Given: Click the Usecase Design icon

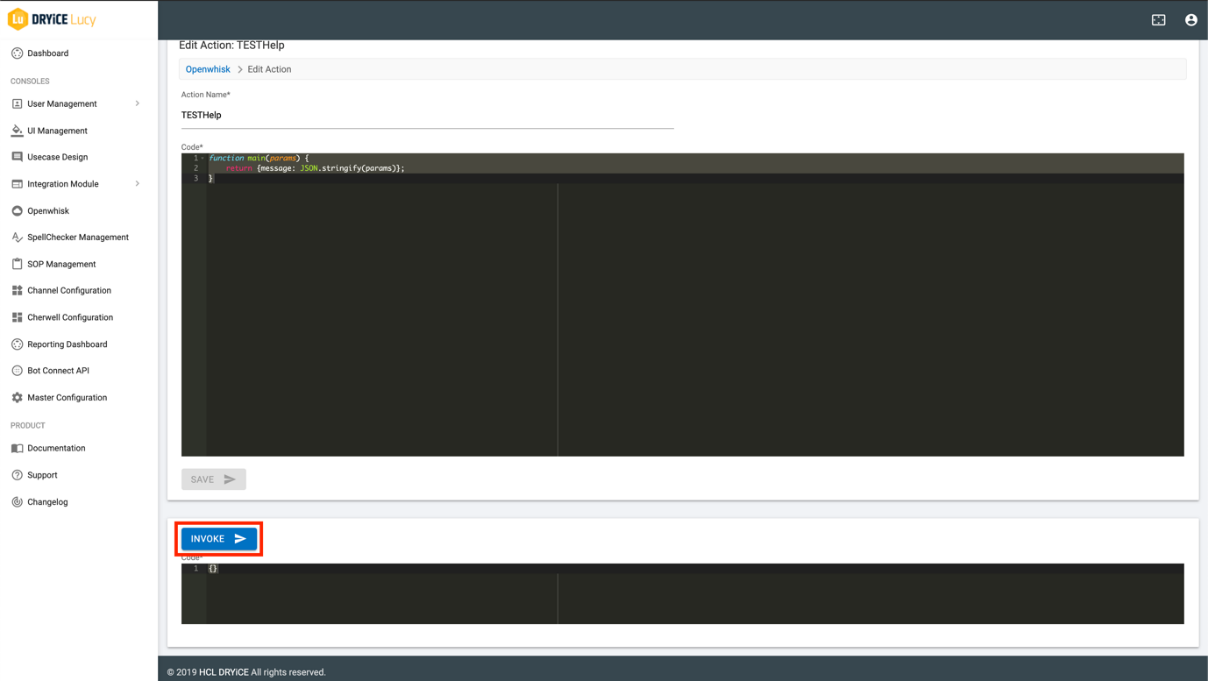Looking at the screenshot, I should [x=17, y=157].
